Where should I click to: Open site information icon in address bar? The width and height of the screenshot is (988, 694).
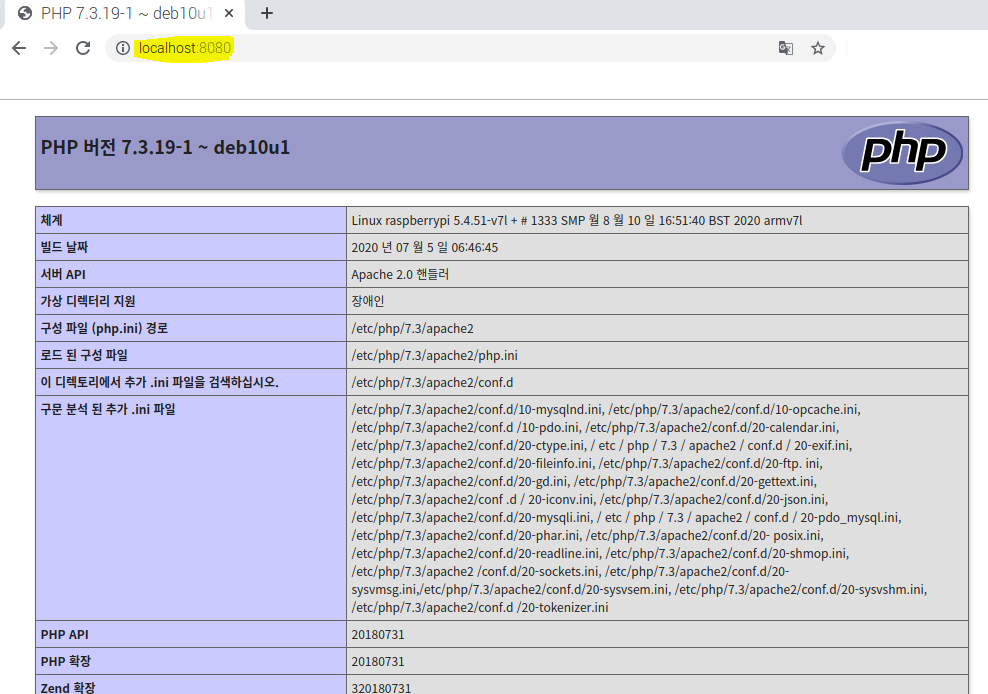123,48
